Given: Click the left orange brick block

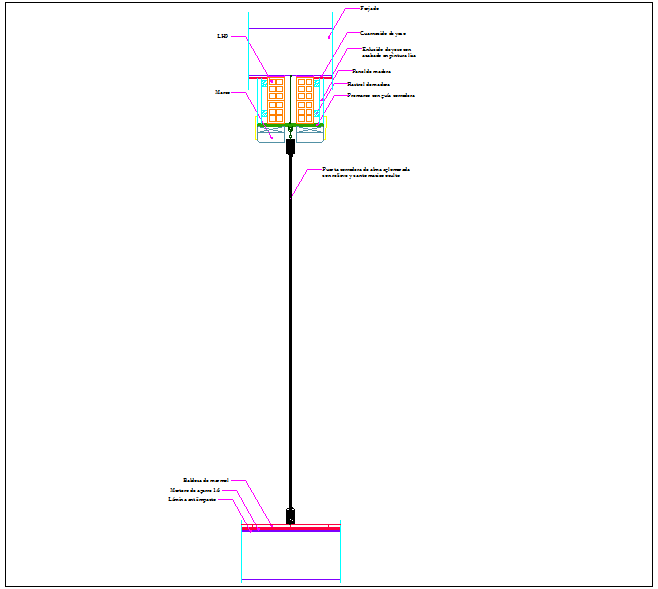Looking at the screenshot, I should point(277,100).
